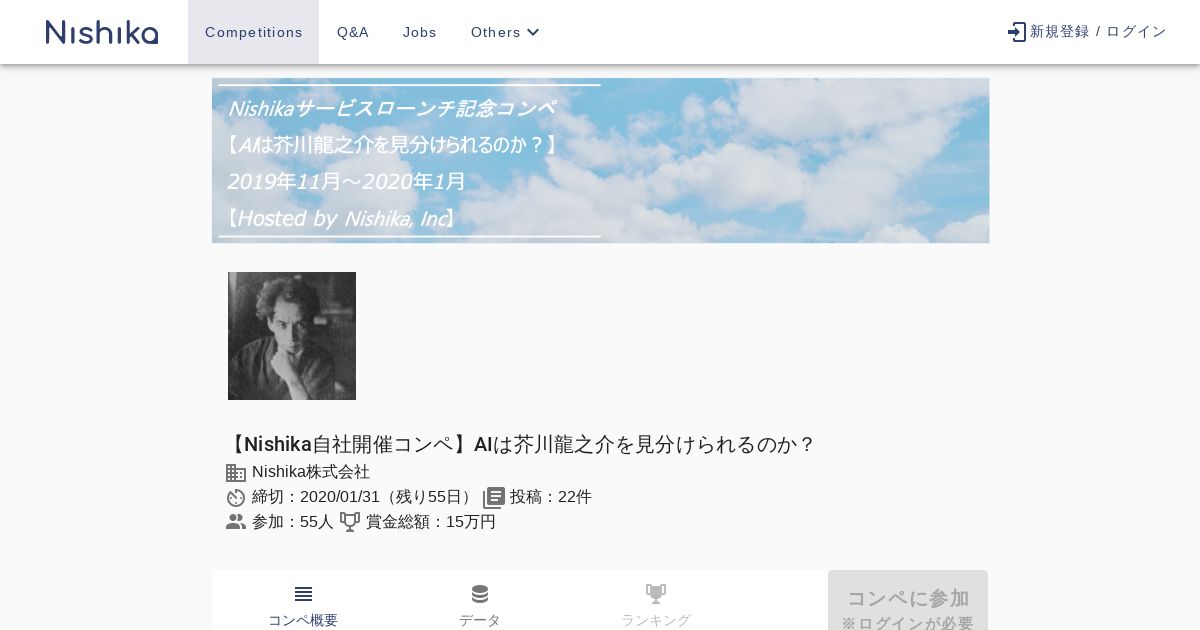Click the 締切：2020/01/31 deadline text

[x=364, y=497]
